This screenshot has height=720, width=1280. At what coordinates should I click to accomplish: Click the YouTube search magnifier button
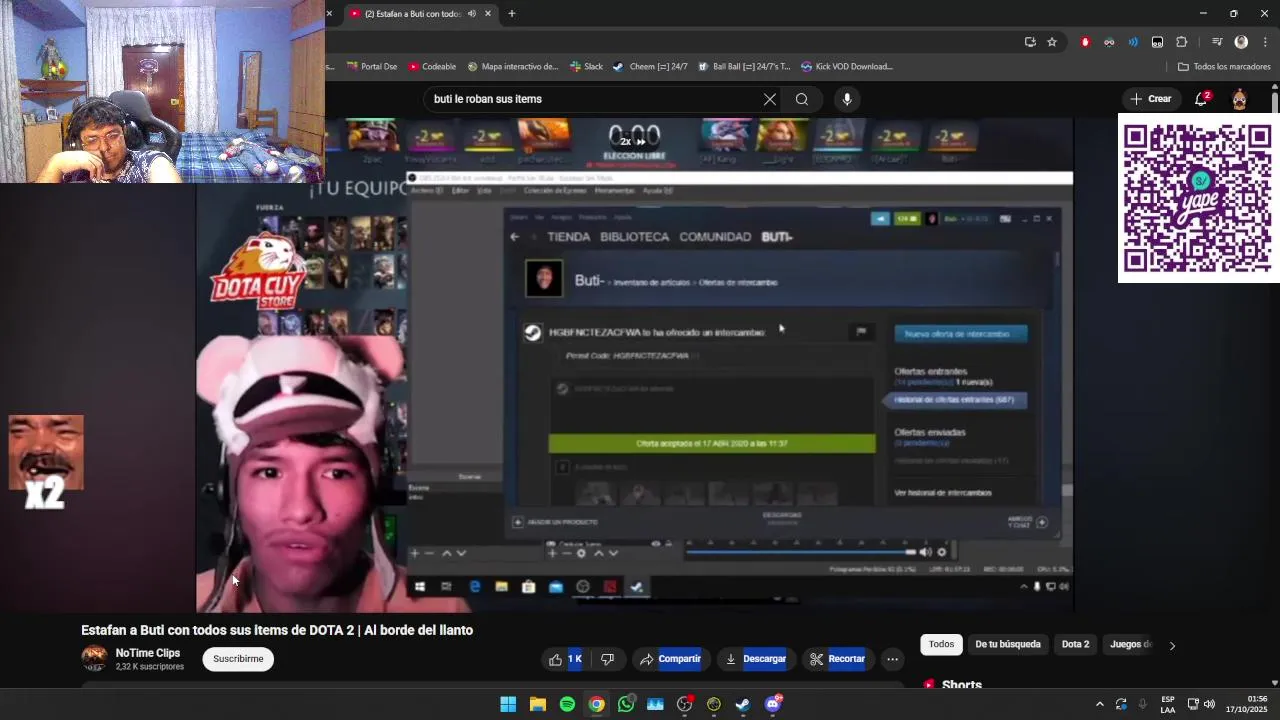(x=802, y=99)
